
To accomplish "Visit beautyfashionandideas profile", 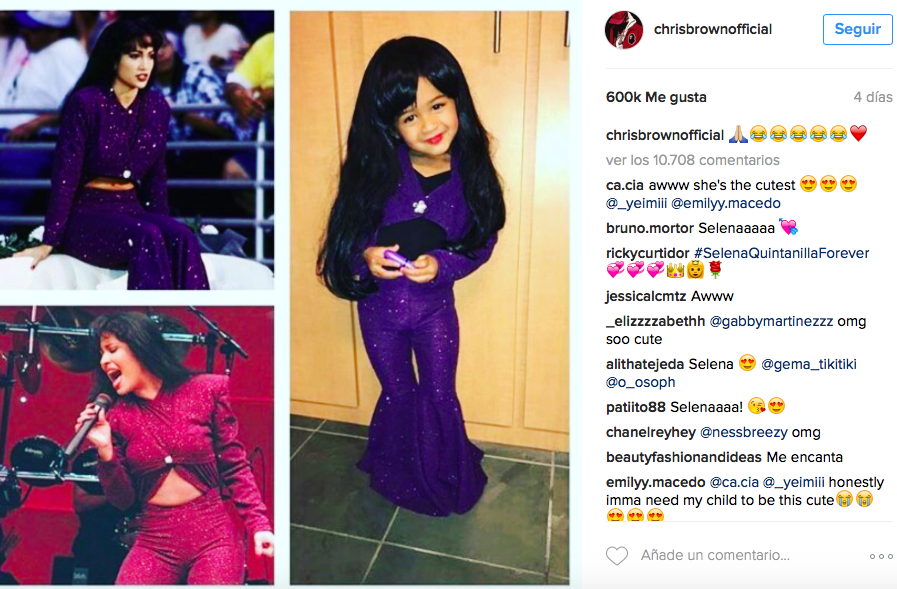I will click(x=684, y=457).
